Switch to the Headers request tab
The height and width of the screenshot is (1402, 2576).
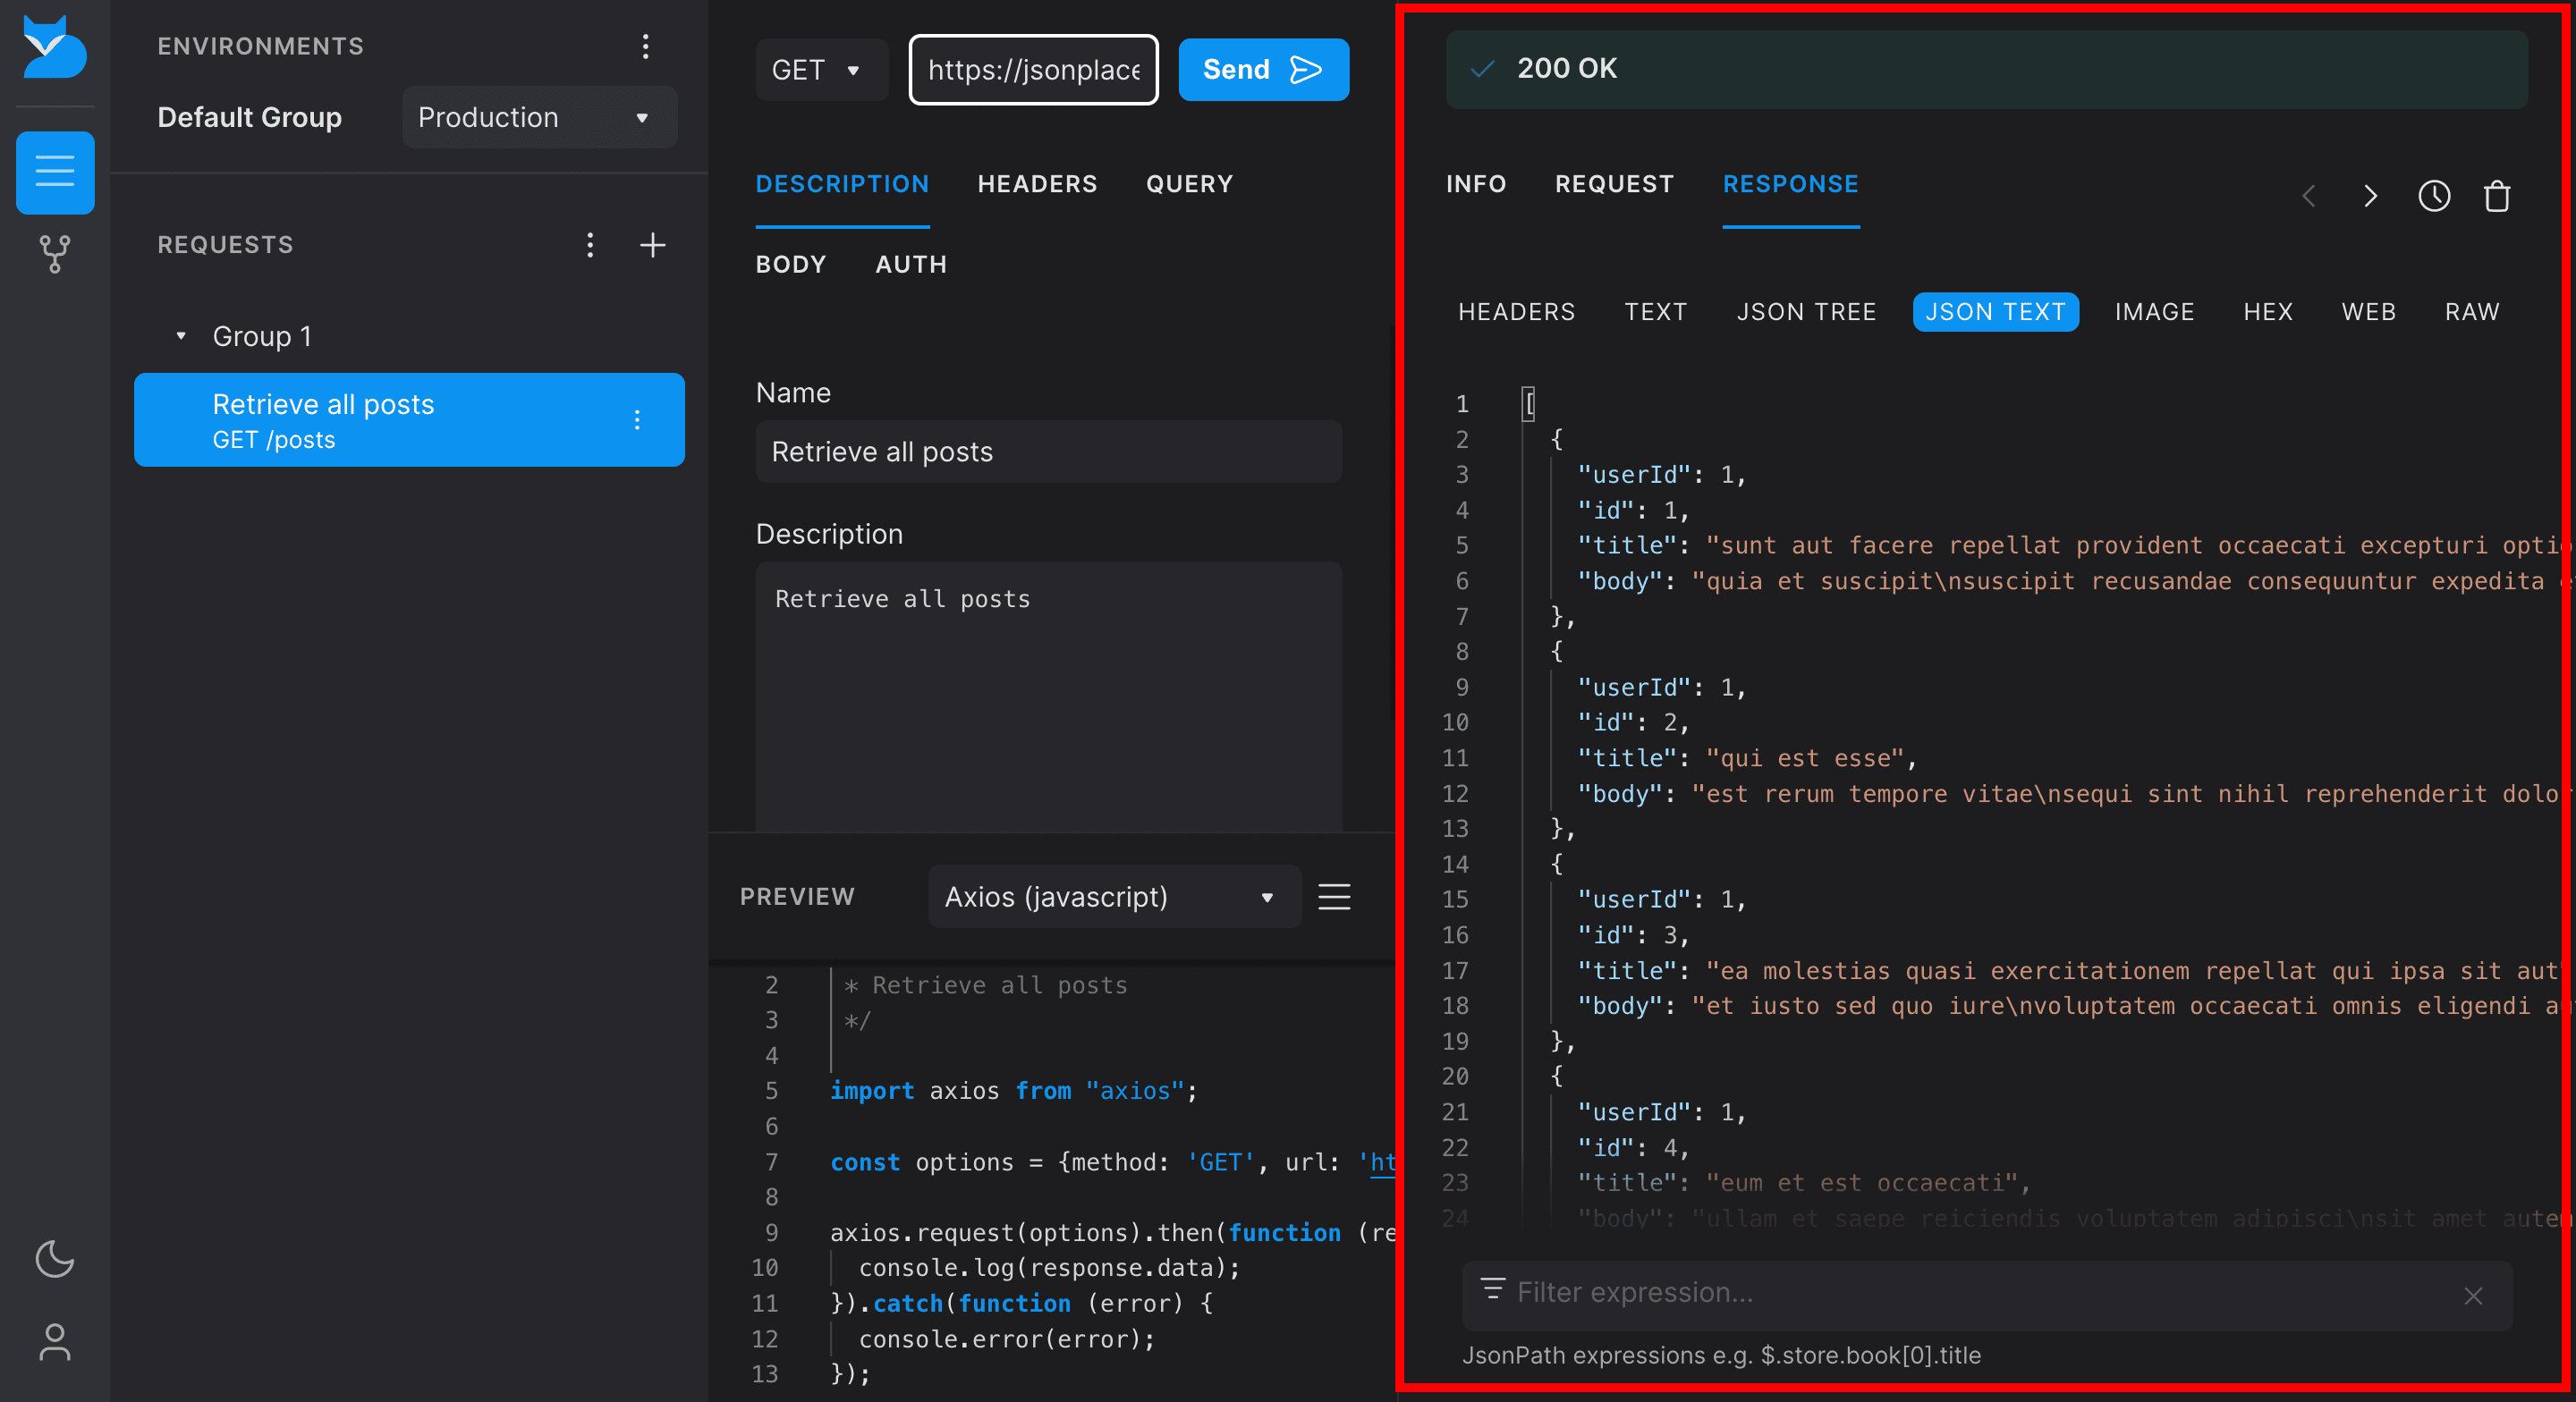coord(1037,184)
